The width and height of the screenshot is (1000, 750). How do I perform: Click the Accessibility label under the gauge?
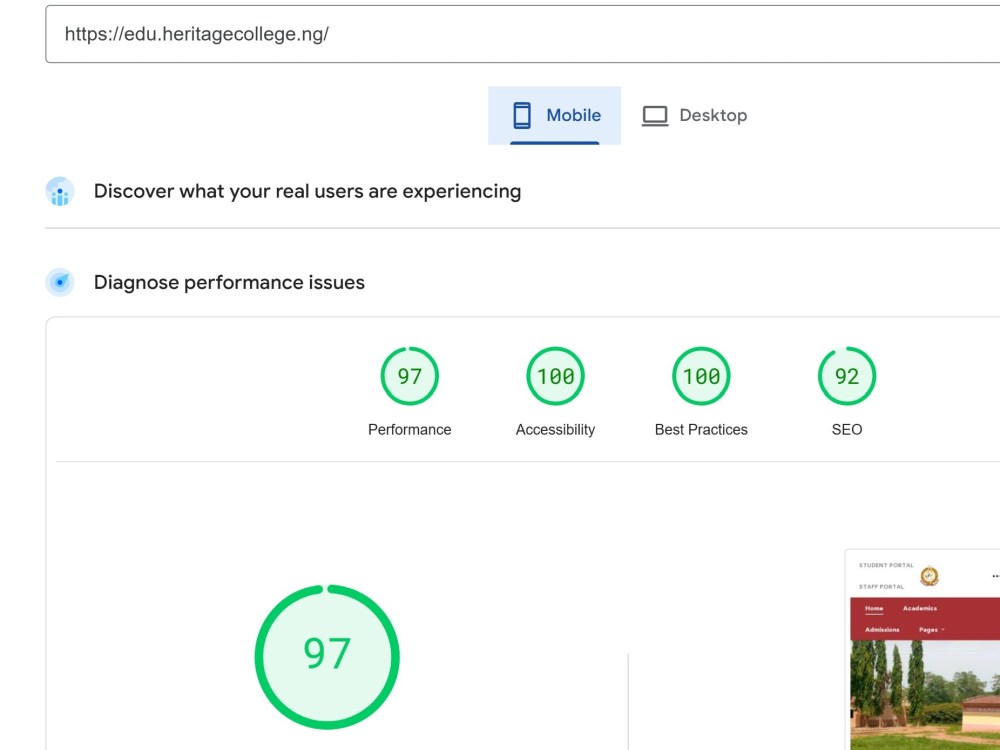(x=555, y=430)
